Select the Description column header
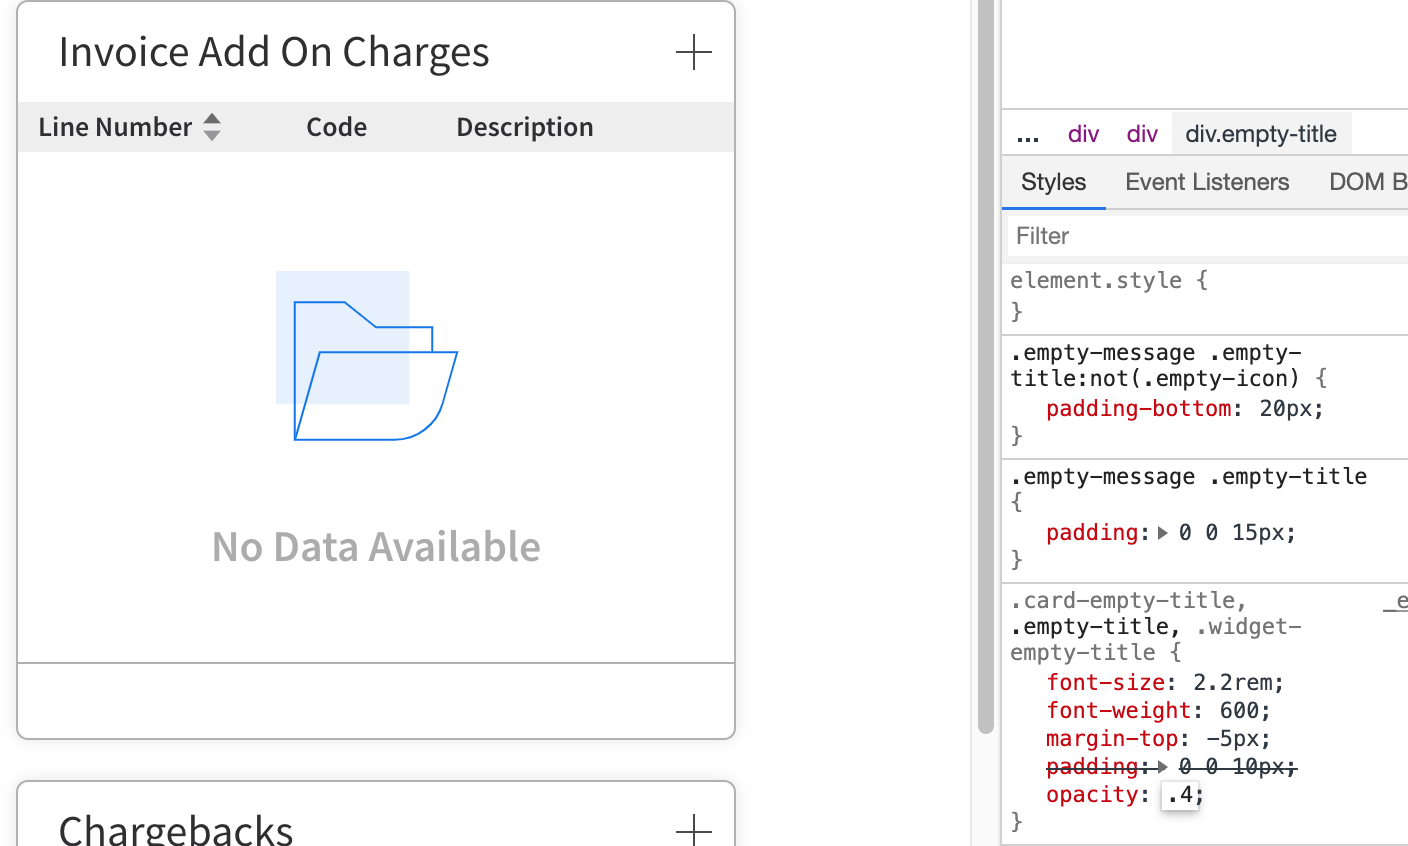The image size is (1408, 846). [525, 127]
